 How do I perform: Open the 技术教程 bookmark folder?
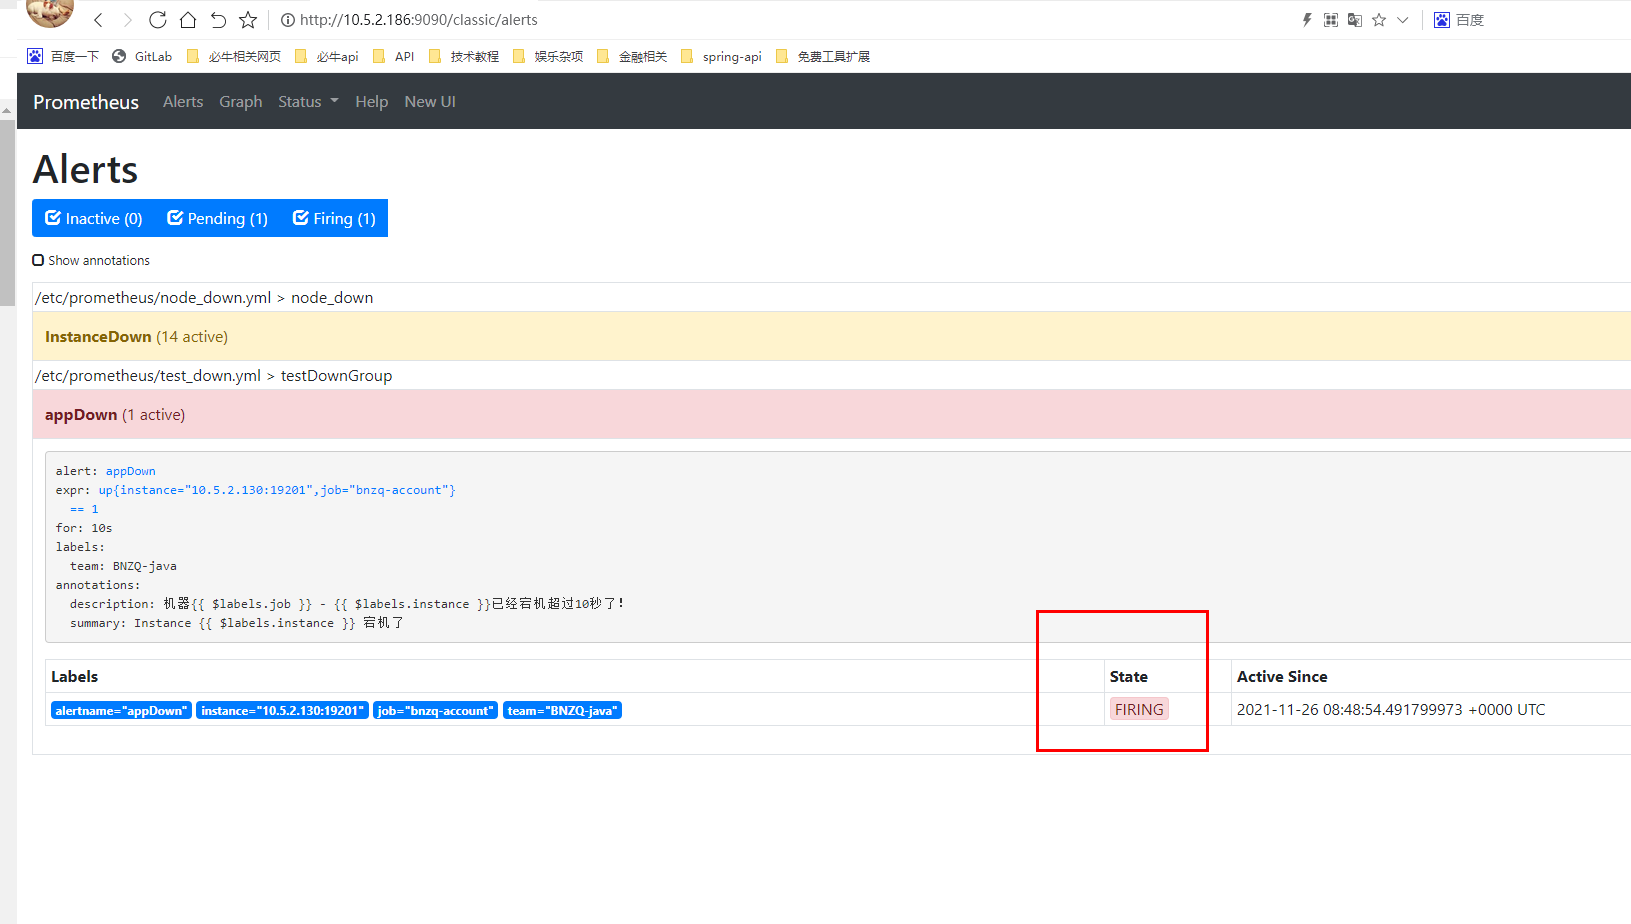tap(464, 57)
